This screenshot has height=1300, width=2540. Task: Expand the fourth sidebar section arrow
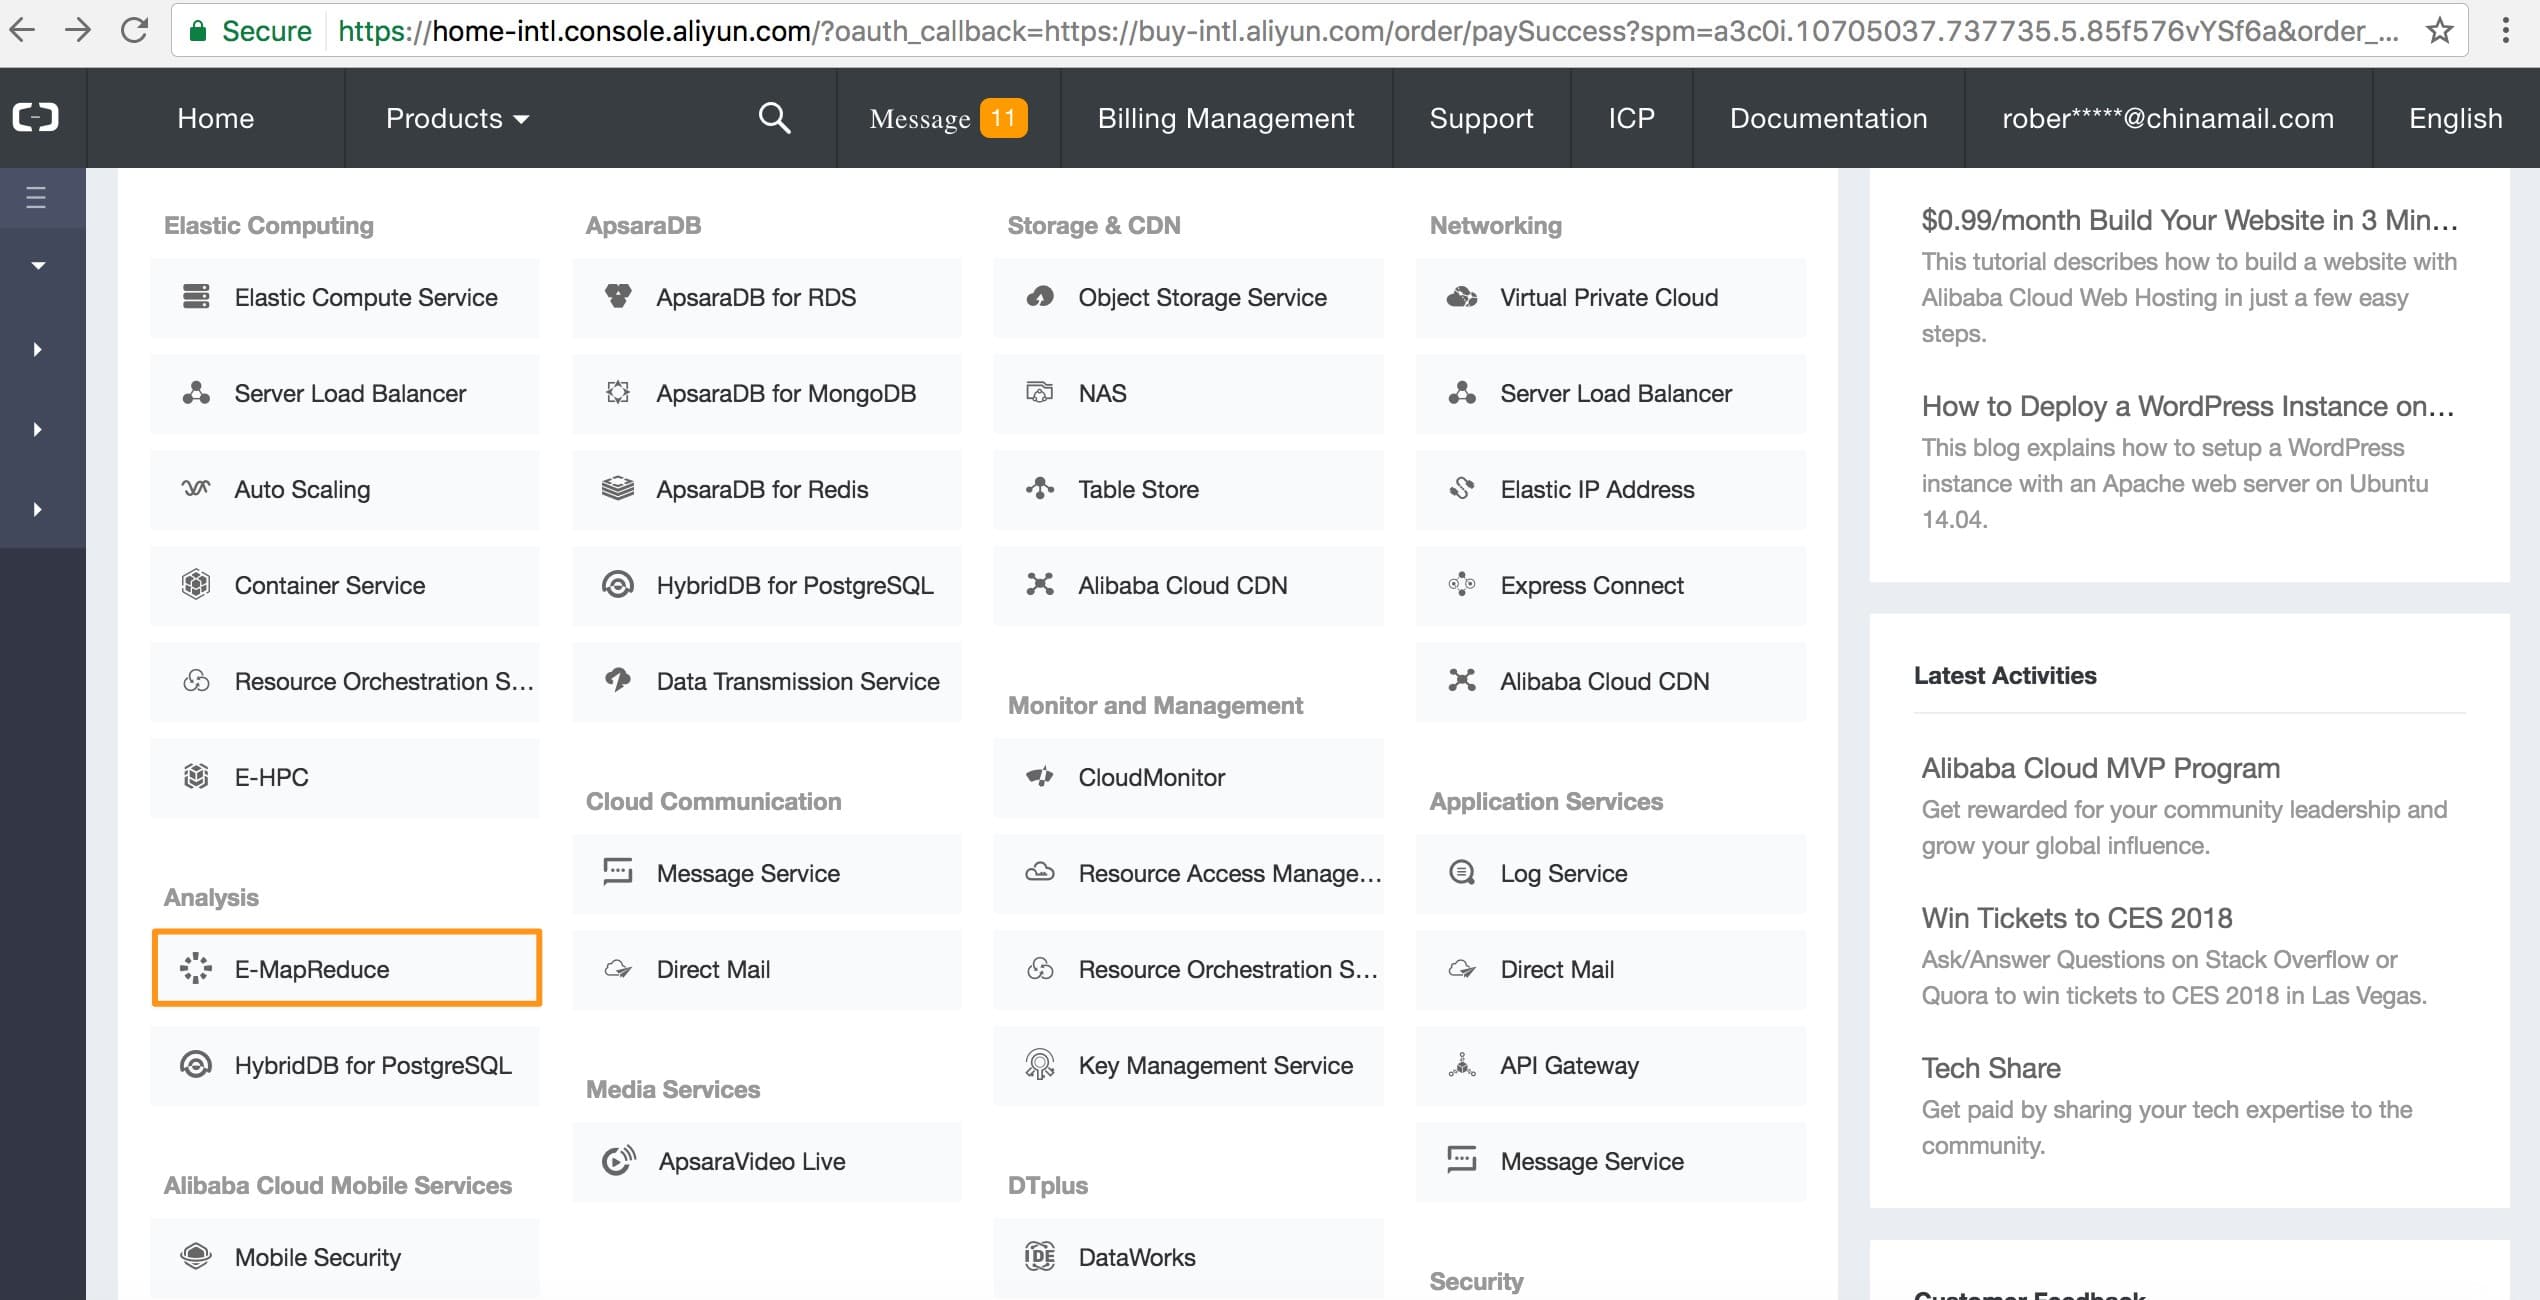38,509
